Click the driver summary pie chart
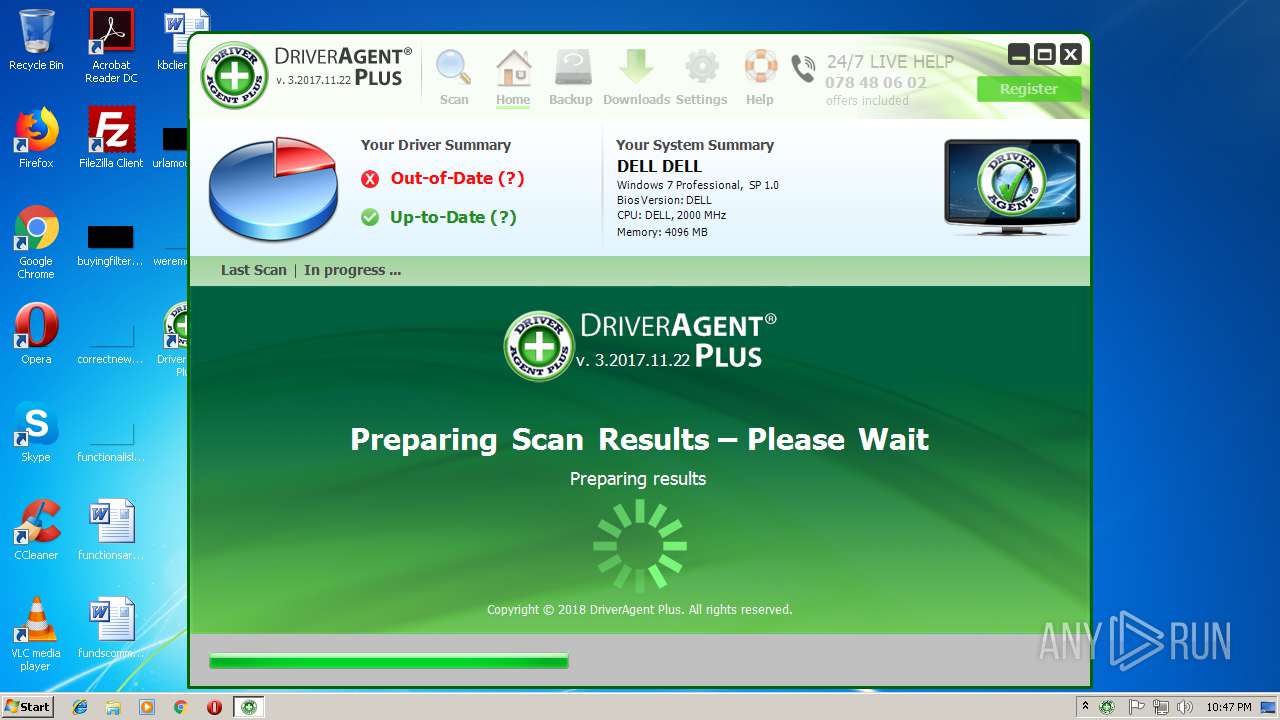The height and width of the screenshot is (720, 1280). tap(273, 188)
